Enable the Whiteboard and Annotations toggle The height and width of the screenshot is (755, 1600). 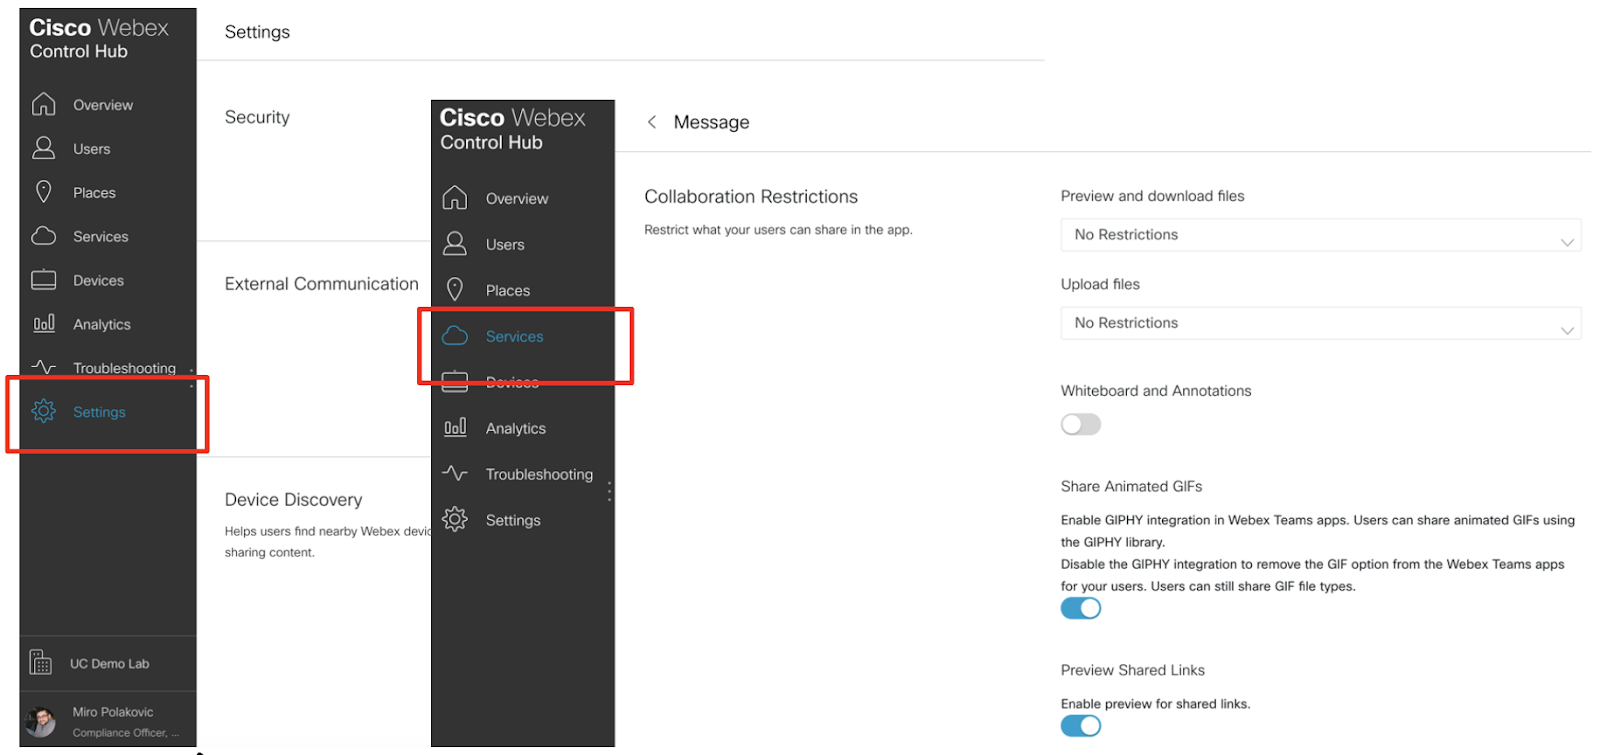pos(1080,425)
